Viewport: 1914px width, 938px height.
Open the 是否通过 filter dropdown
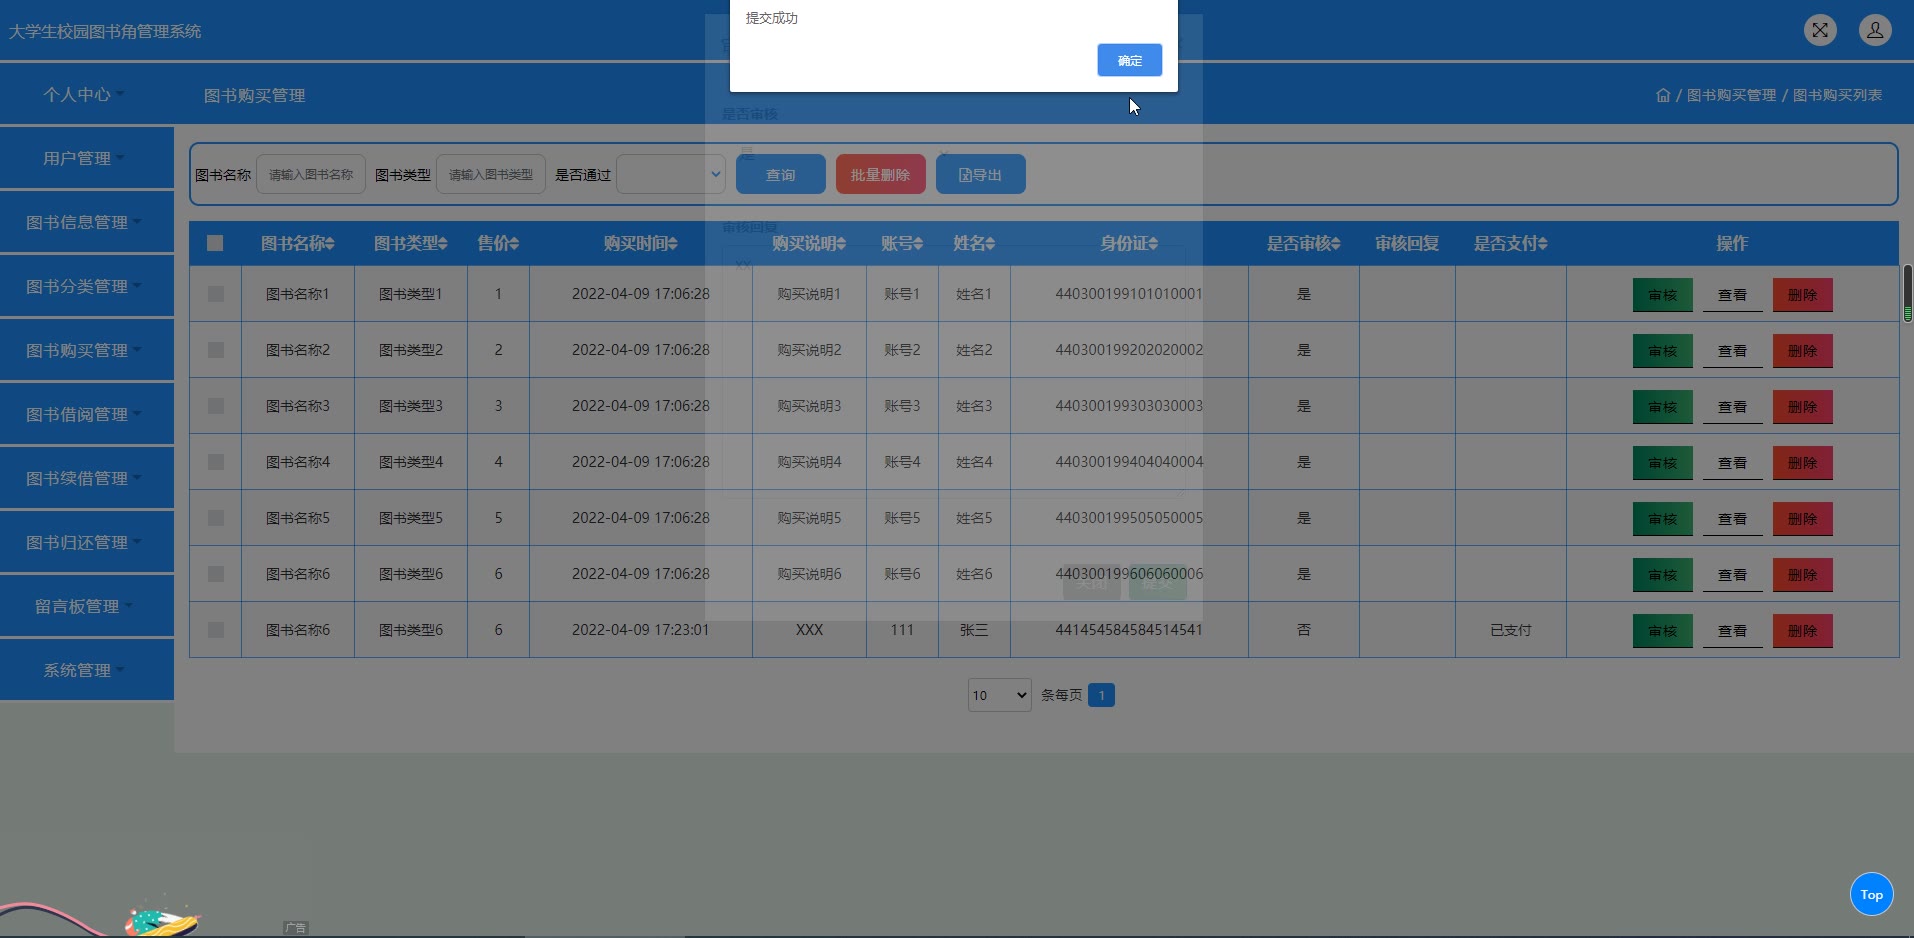671,174
